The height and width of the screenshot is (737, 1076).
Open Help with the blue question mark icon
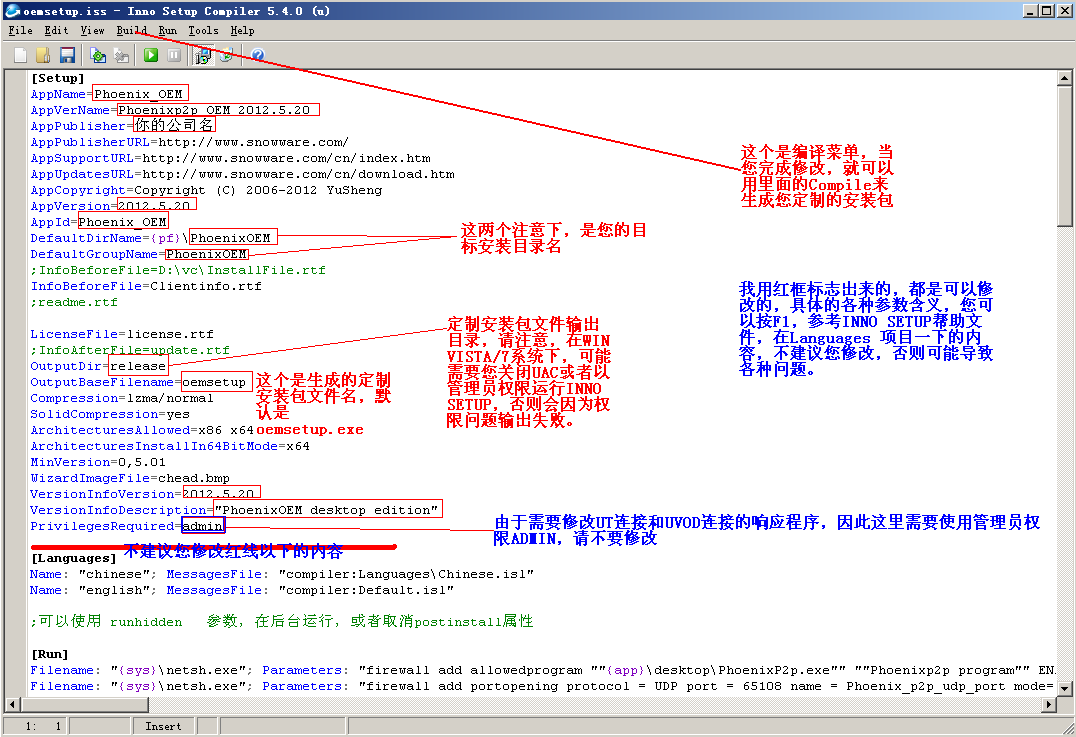(x=257, y=56)
